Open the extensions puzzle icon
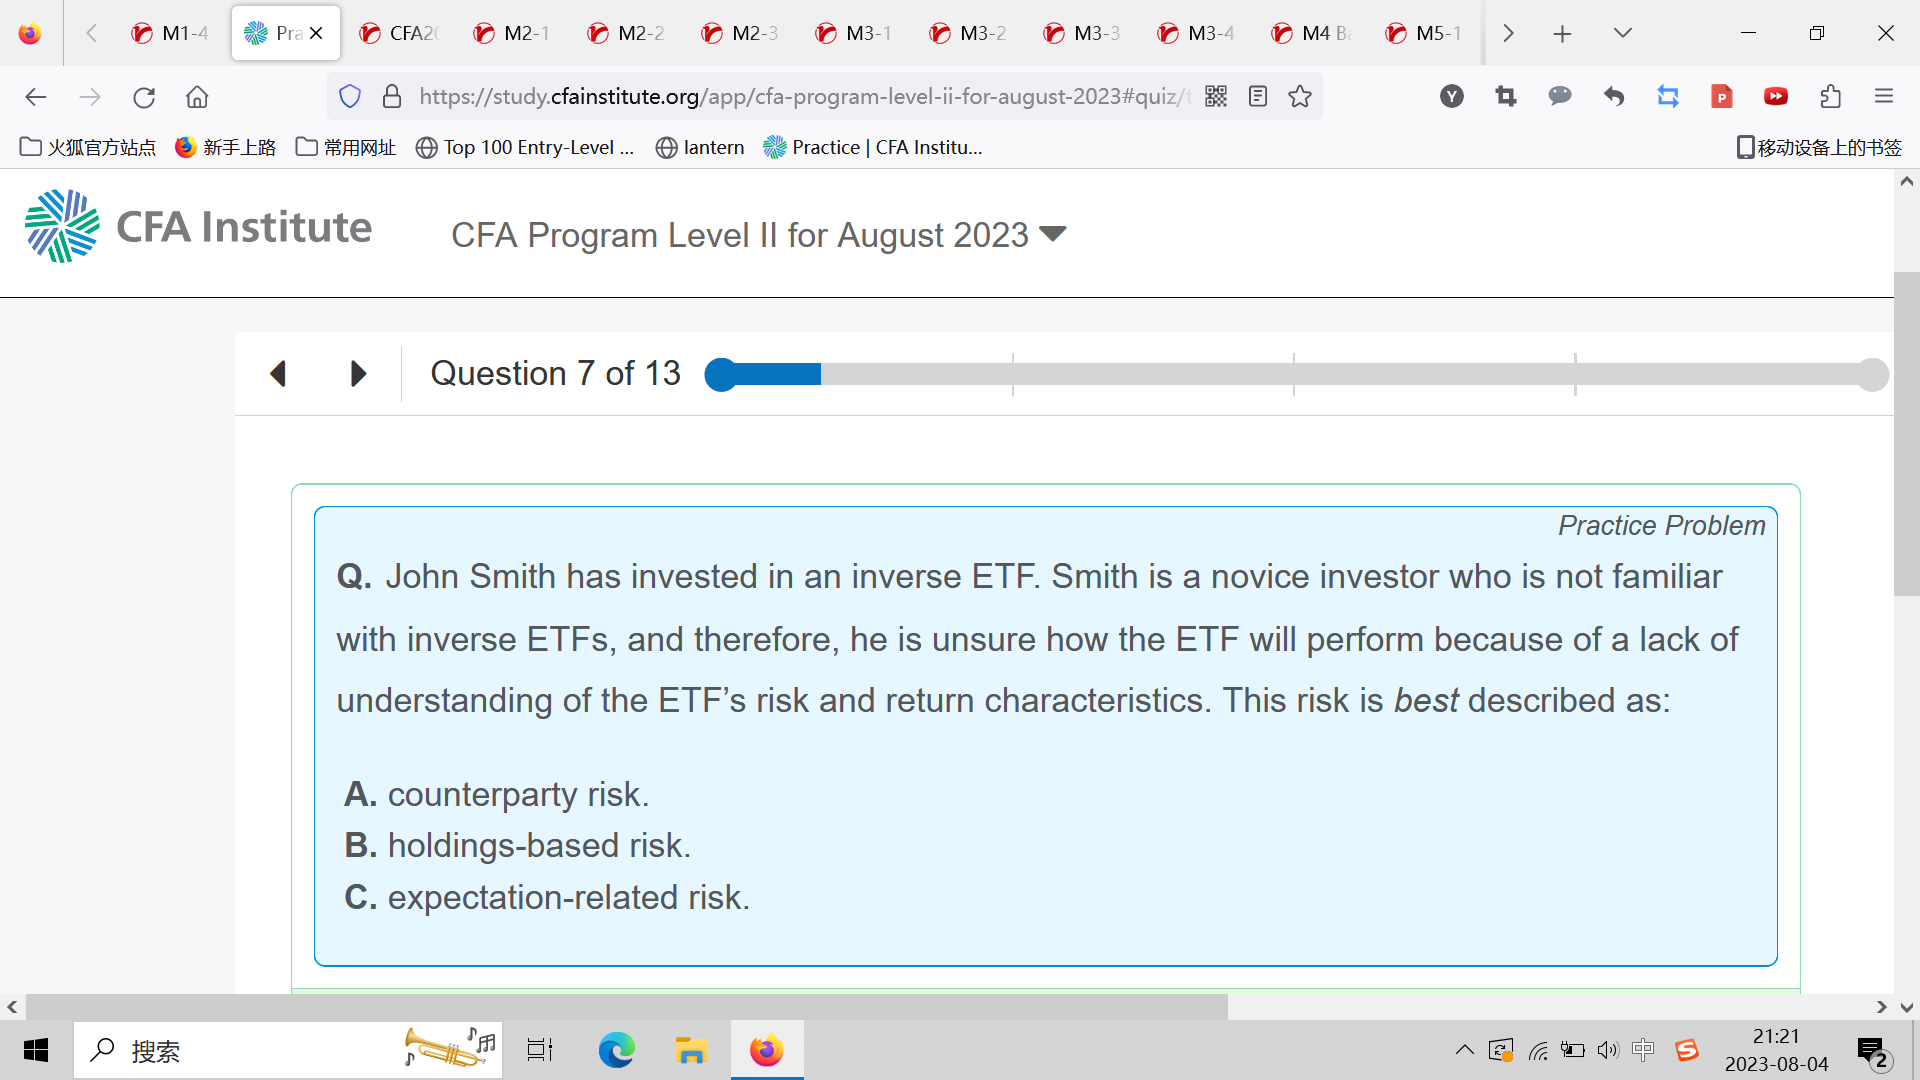Image resolution: width=1920 pixels, height=1080 pixels. coord(1830,96)
